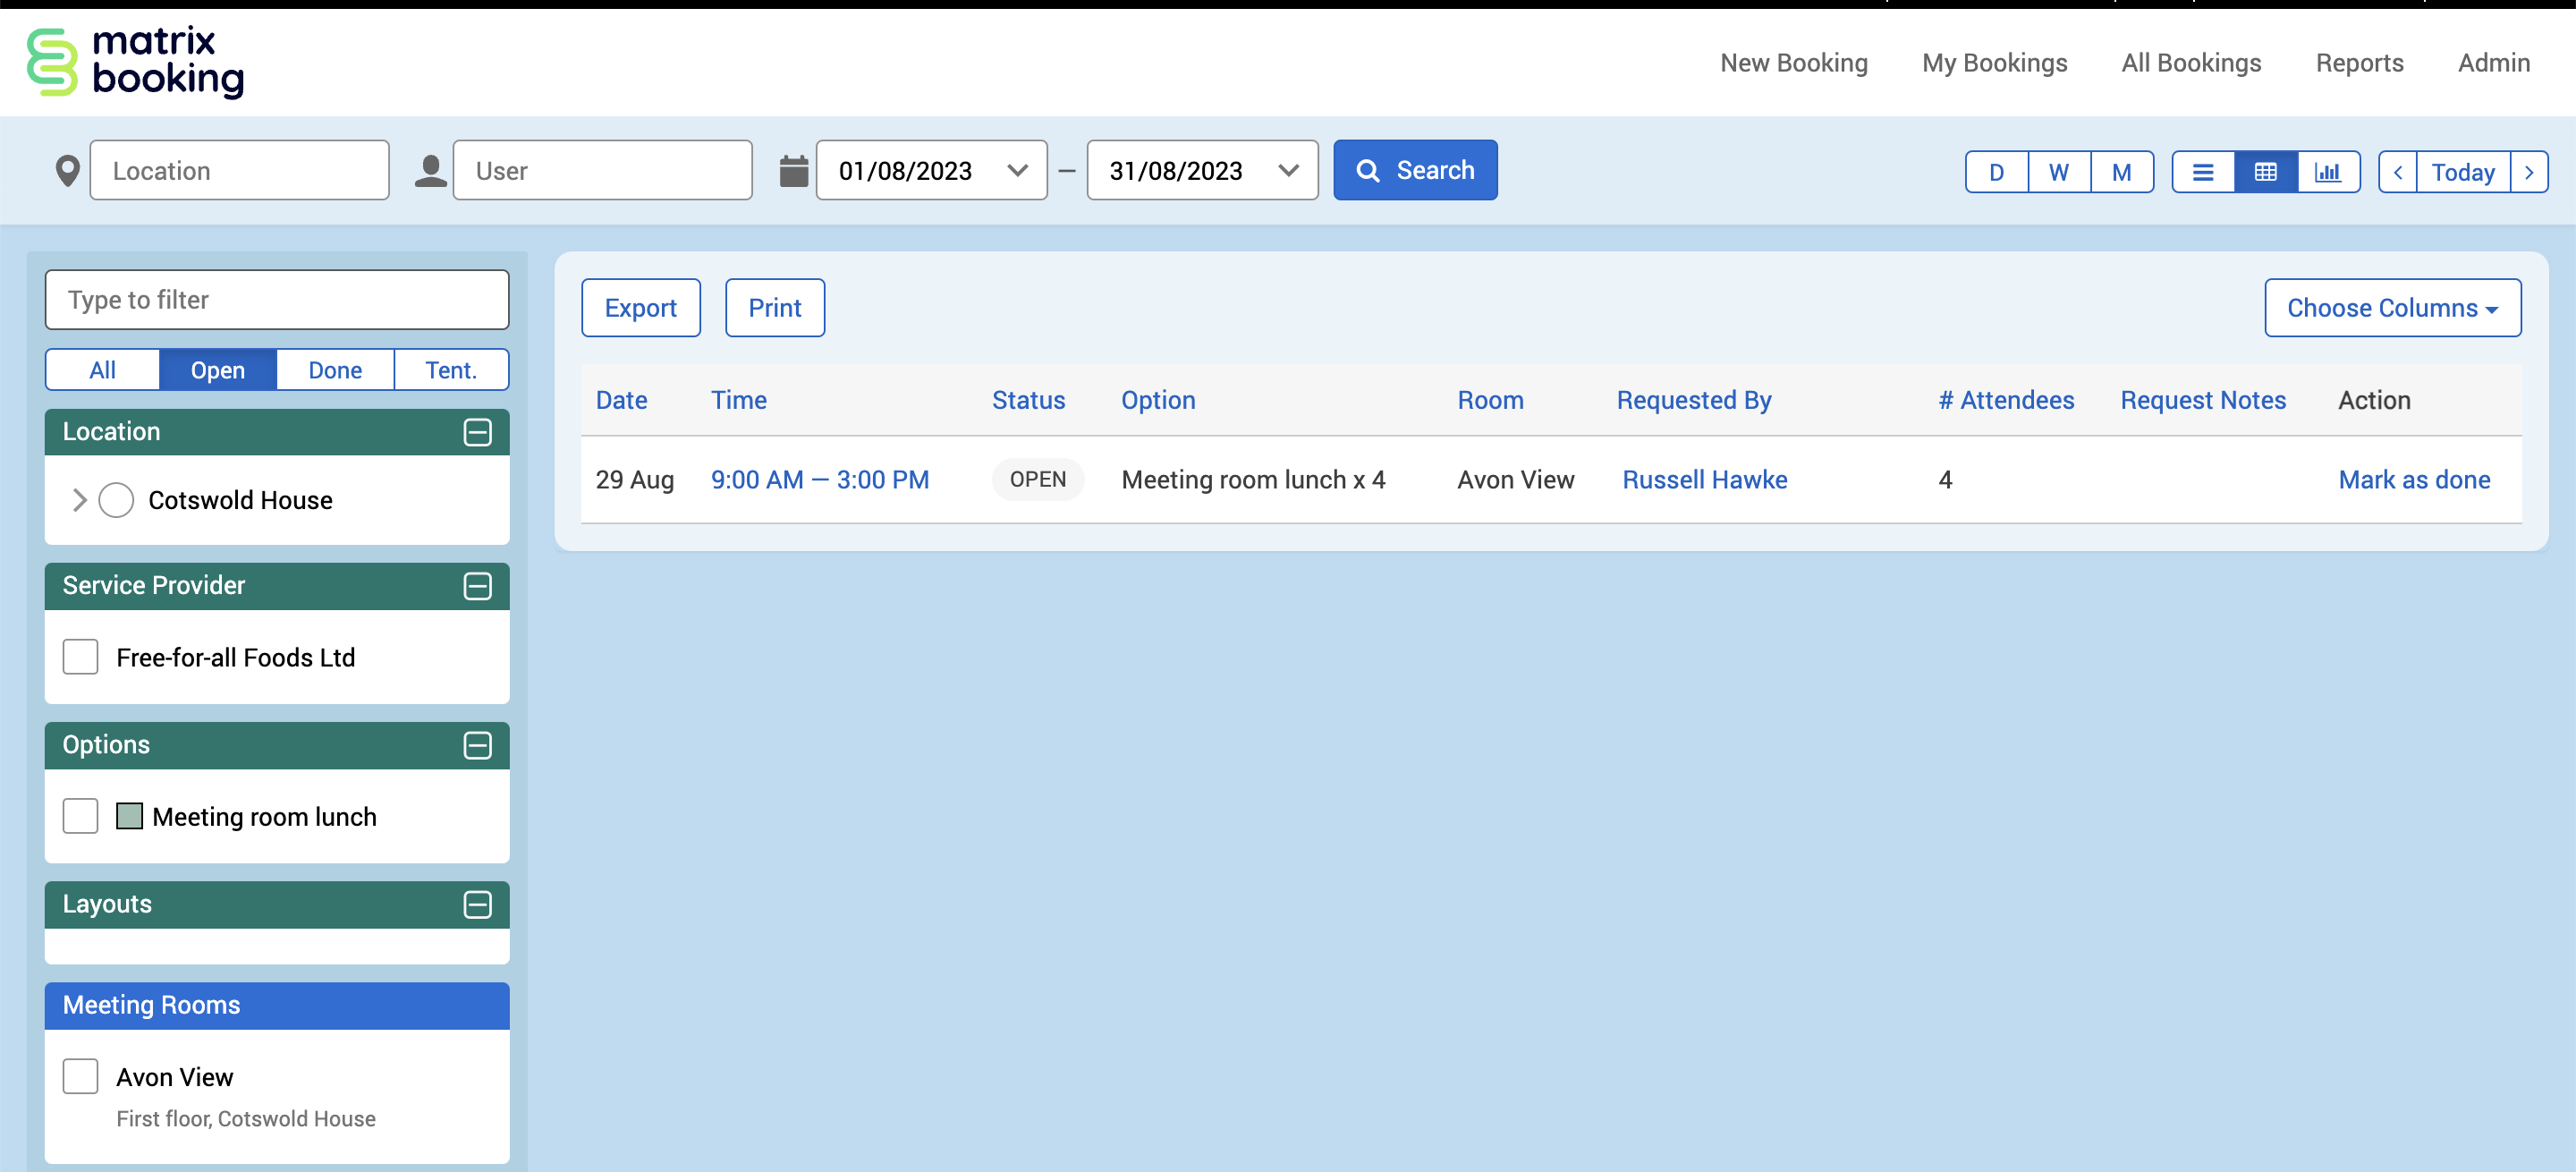Click the Meeting room lunch color swatch
The width and height of the screenshot is (2576, 1172).
129,816
